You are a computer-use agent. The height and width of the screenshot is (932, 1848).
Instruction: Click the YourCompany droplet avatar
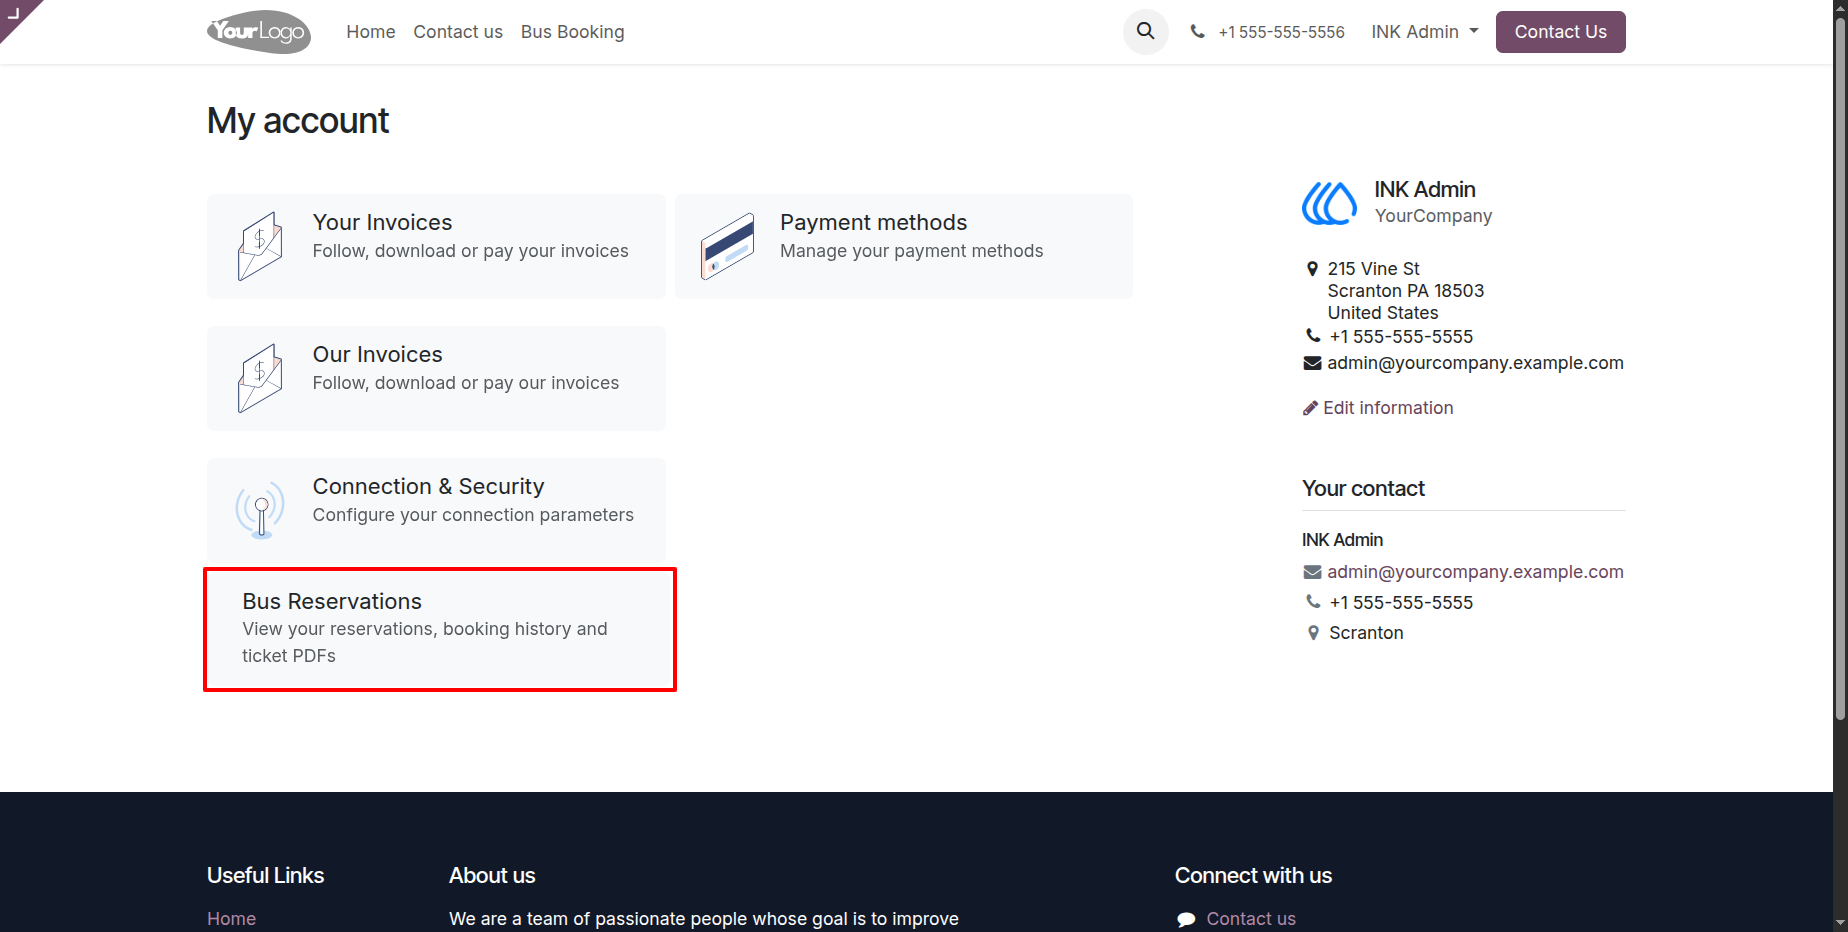tap(1329, 203)
